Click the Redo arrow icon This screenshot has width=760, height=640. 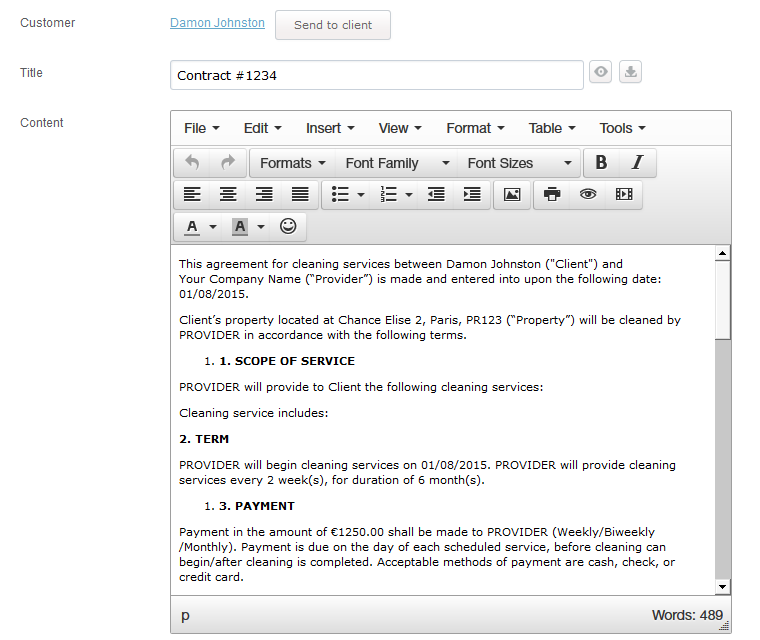[228, 162]
